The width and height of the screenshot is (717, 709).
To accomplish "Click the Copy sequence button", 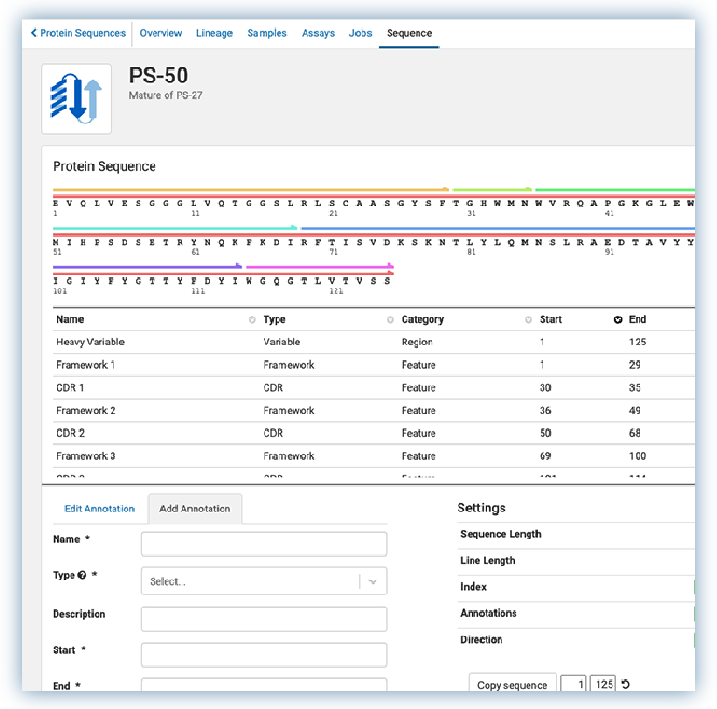I will (512, 684).
